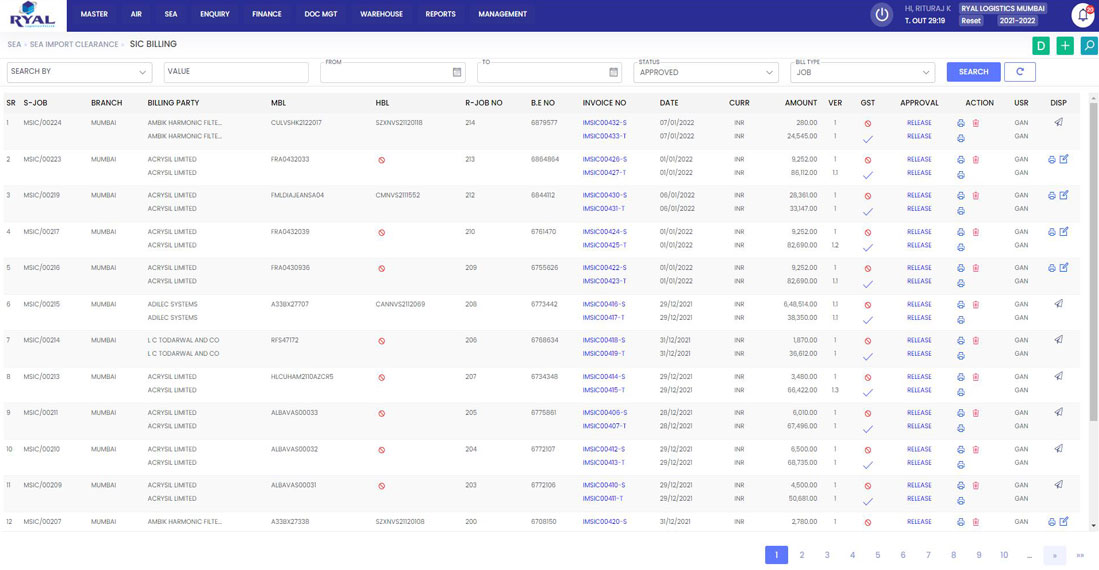Click DISP edit icon for MSIC/00207
Screen dimensions: 1099x570
tap(1064, 522)
